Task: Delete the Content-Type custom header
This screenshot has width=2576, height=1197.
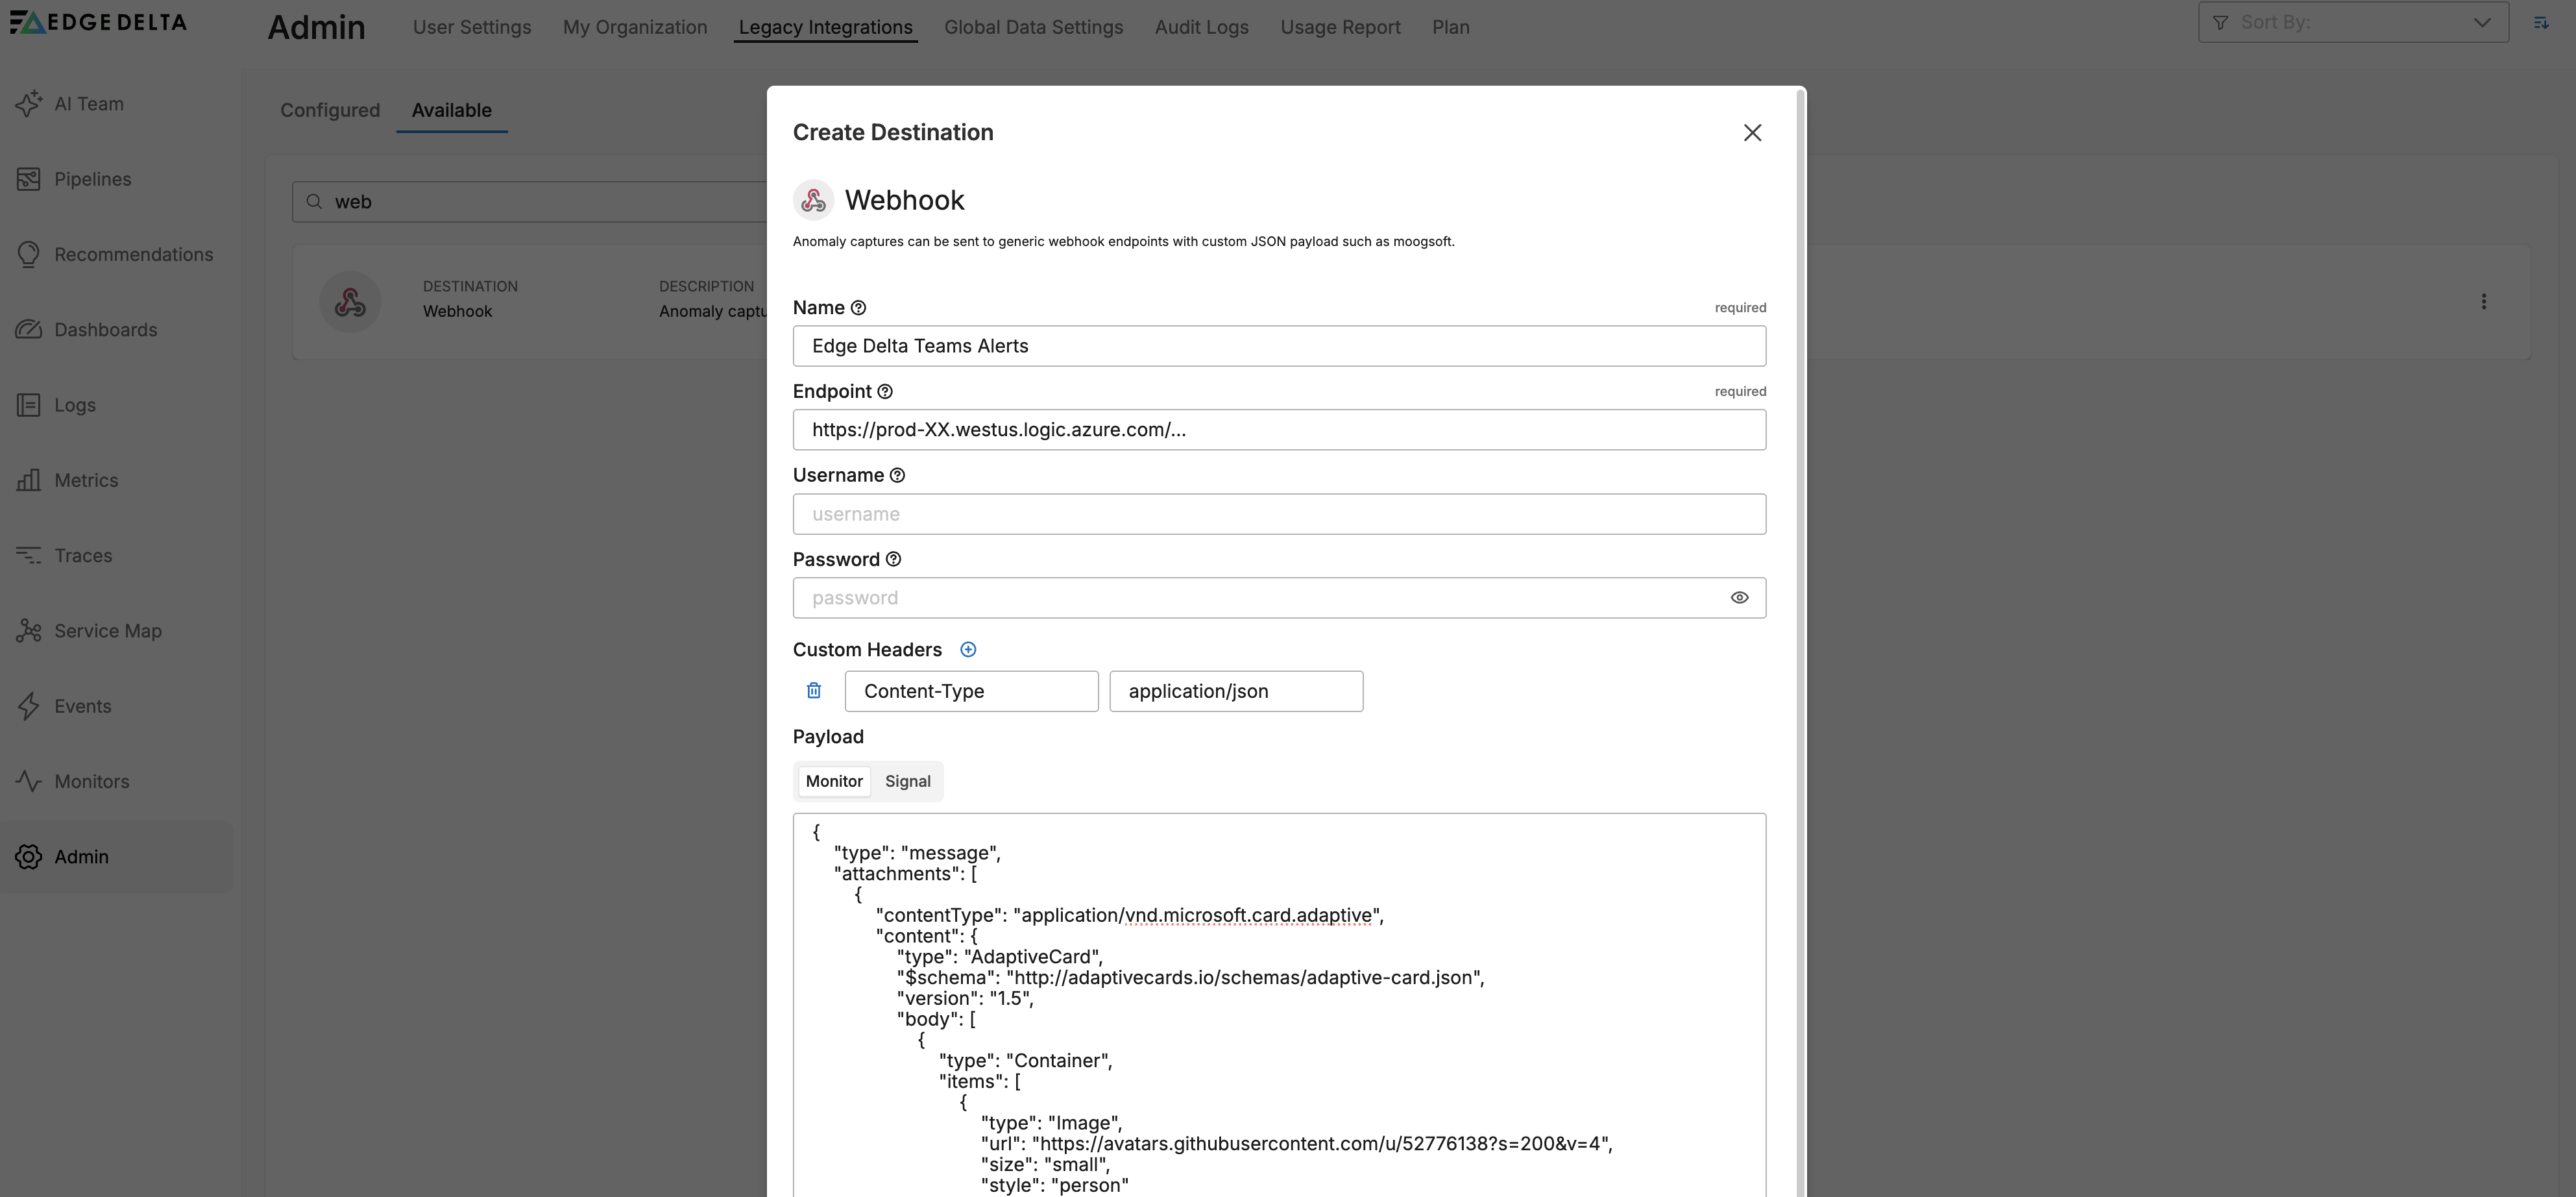Action: pos(813,690)
